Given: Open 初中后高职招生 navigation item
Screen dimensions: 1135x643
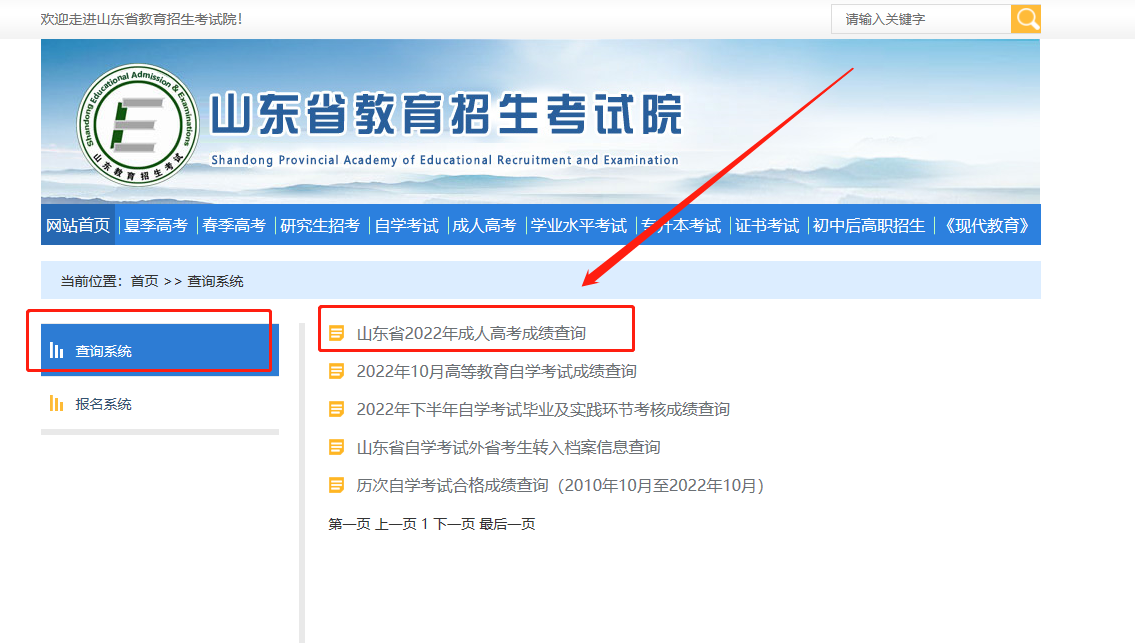Looking at the screenshot, I should (x=869, y=225).
